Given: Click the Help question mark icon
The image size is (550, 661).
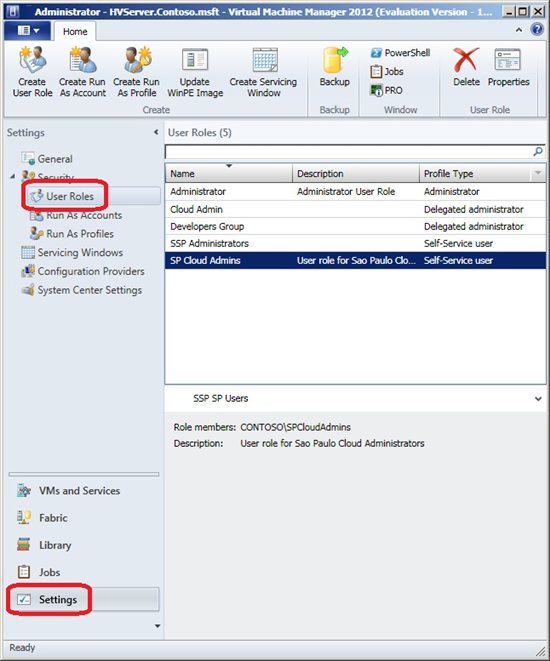Looking at the screenshot, I should click(x=537, y=30).
